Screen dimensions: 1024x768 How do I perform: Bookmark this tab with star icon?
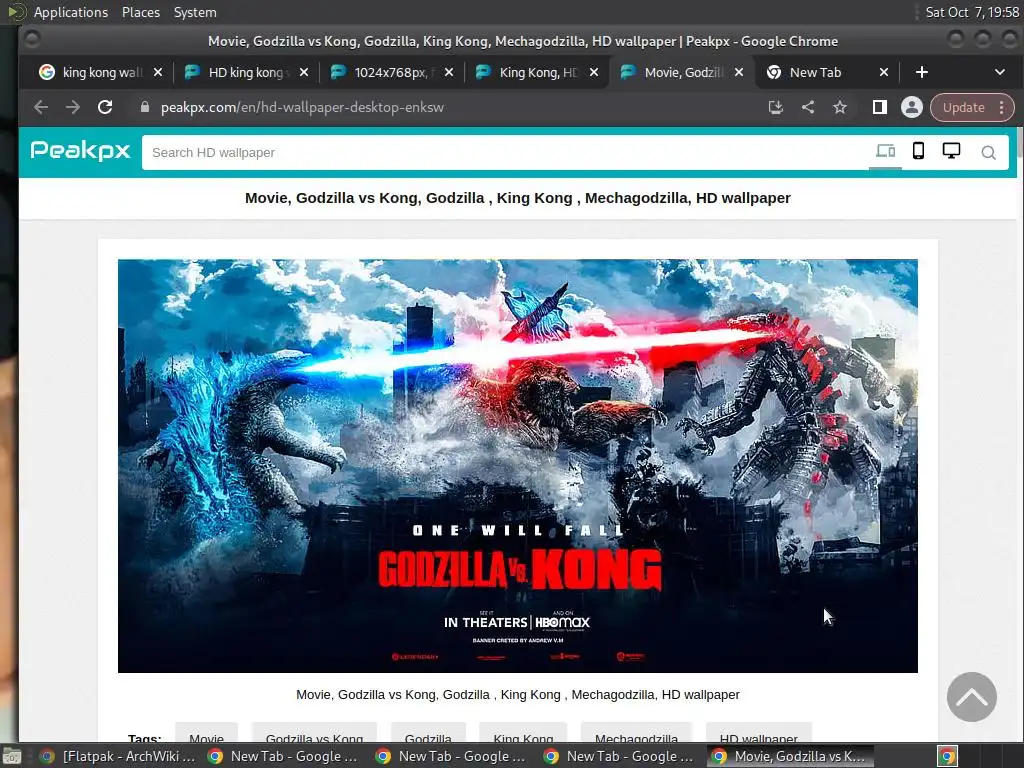click(840, 107)
